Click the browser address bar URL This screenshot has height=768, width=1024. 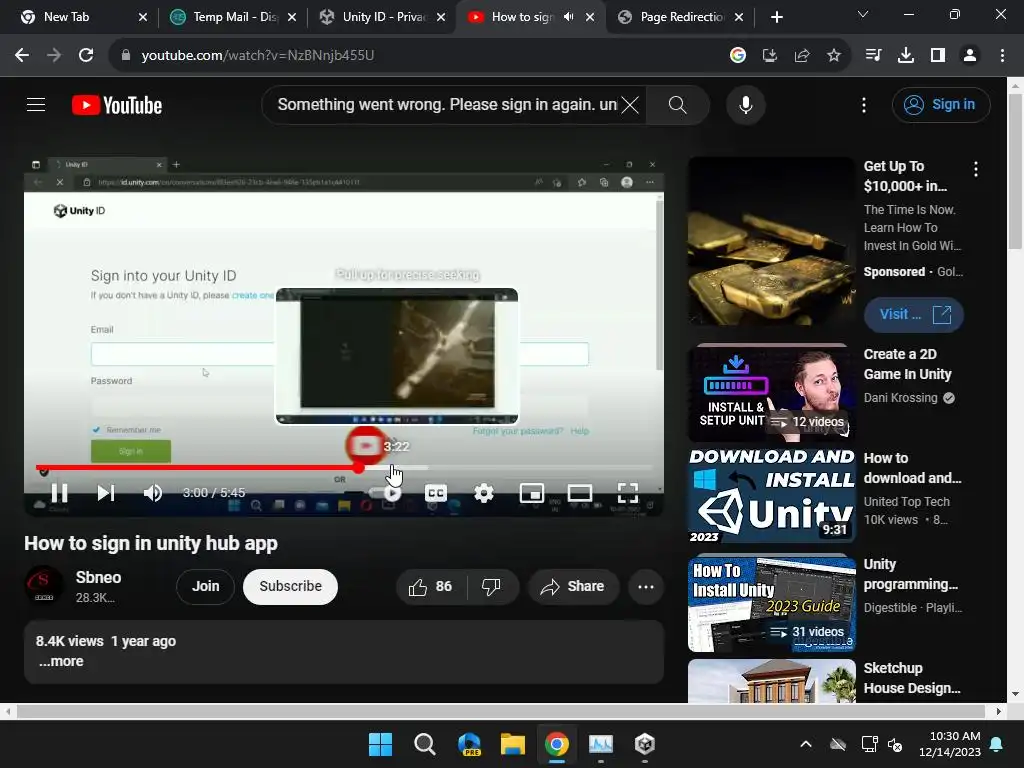(257, 56)
